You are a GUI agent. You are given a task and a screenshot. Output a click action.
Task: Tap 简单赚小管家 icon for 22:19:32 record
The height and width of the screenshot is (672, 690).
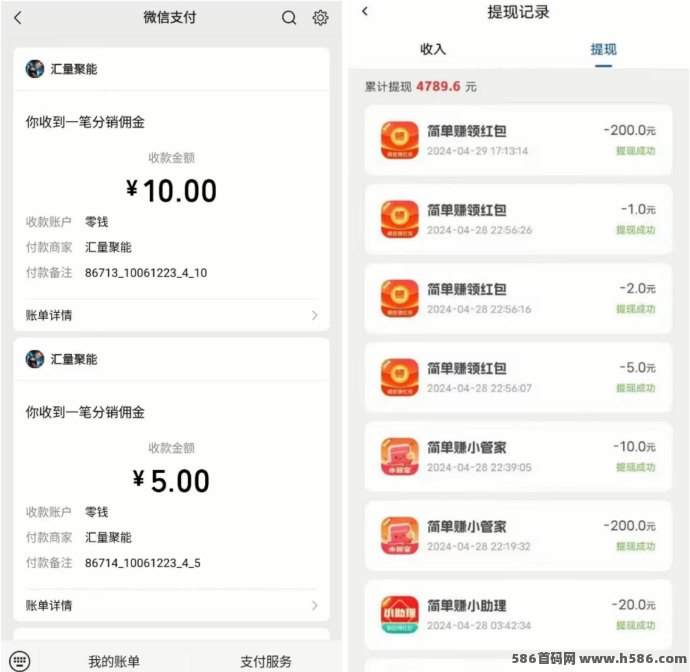[400, 536]
